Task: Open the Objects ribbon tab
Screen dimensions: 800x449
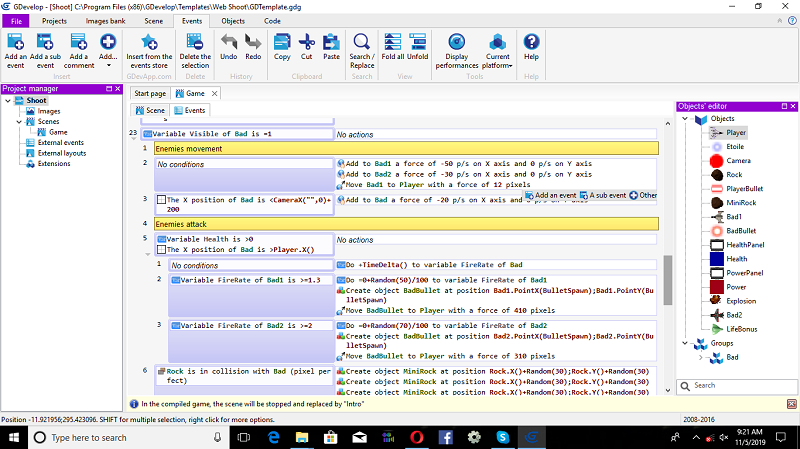Action: [232, 20]
